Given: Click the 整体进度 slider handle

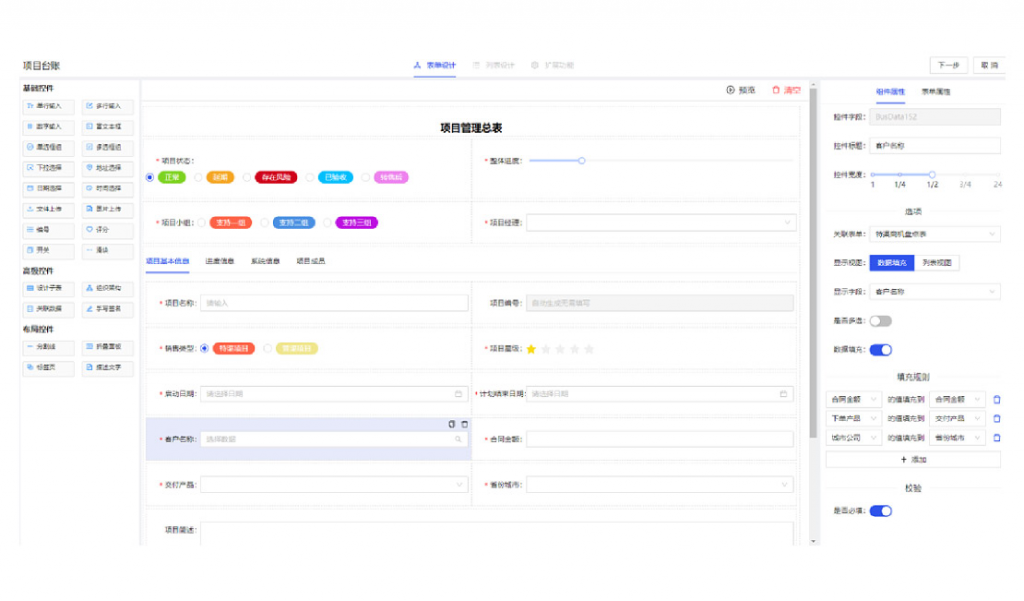Looking at the screenshot, I should click(582, 160).
